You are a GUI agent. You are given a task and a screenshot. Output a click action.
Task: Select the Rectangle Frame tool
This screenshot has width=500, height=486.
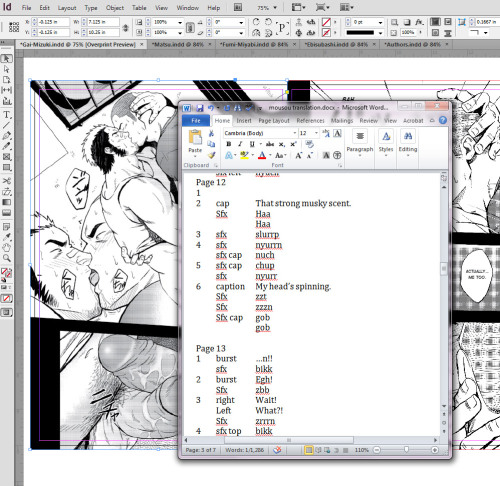(x=6, y=157)
